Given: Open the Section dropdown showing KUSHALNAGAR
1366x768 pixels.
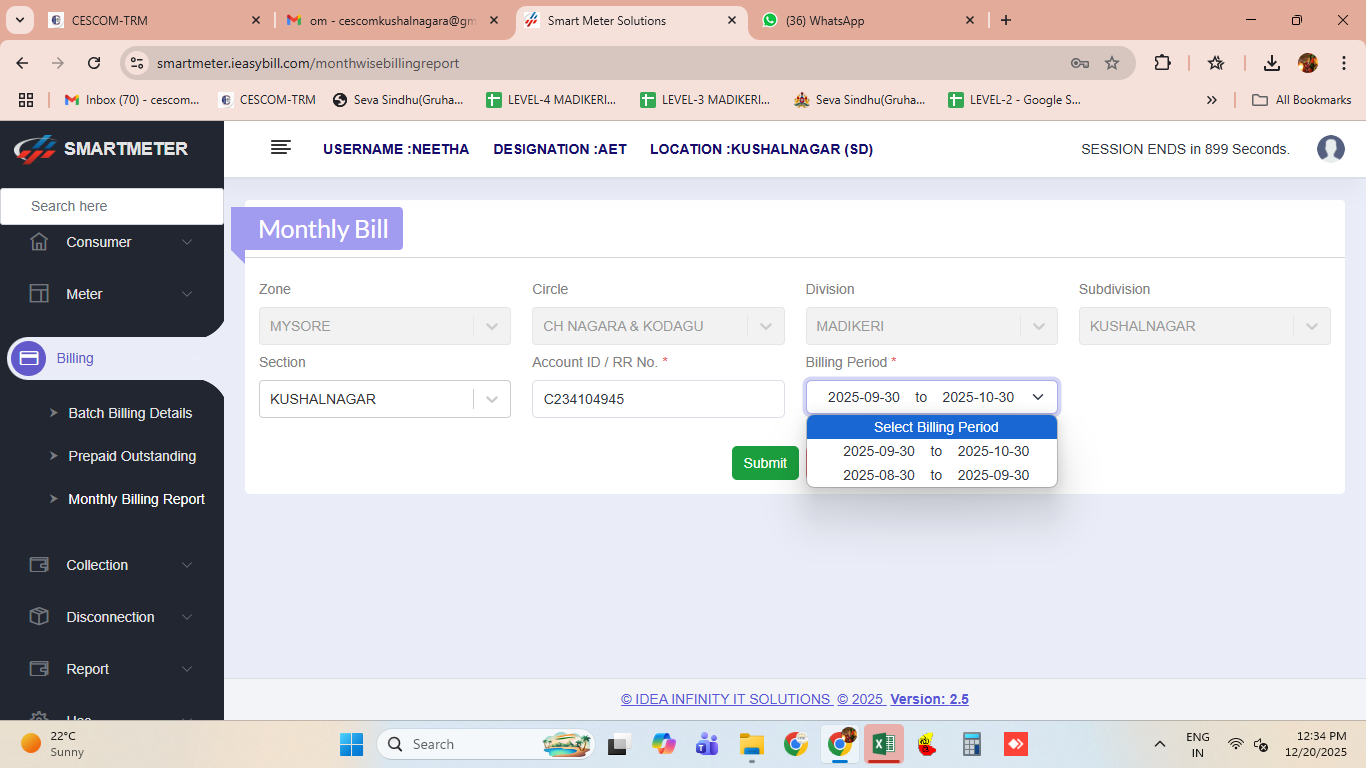Looking at the screenshot, I should point(385,399).
